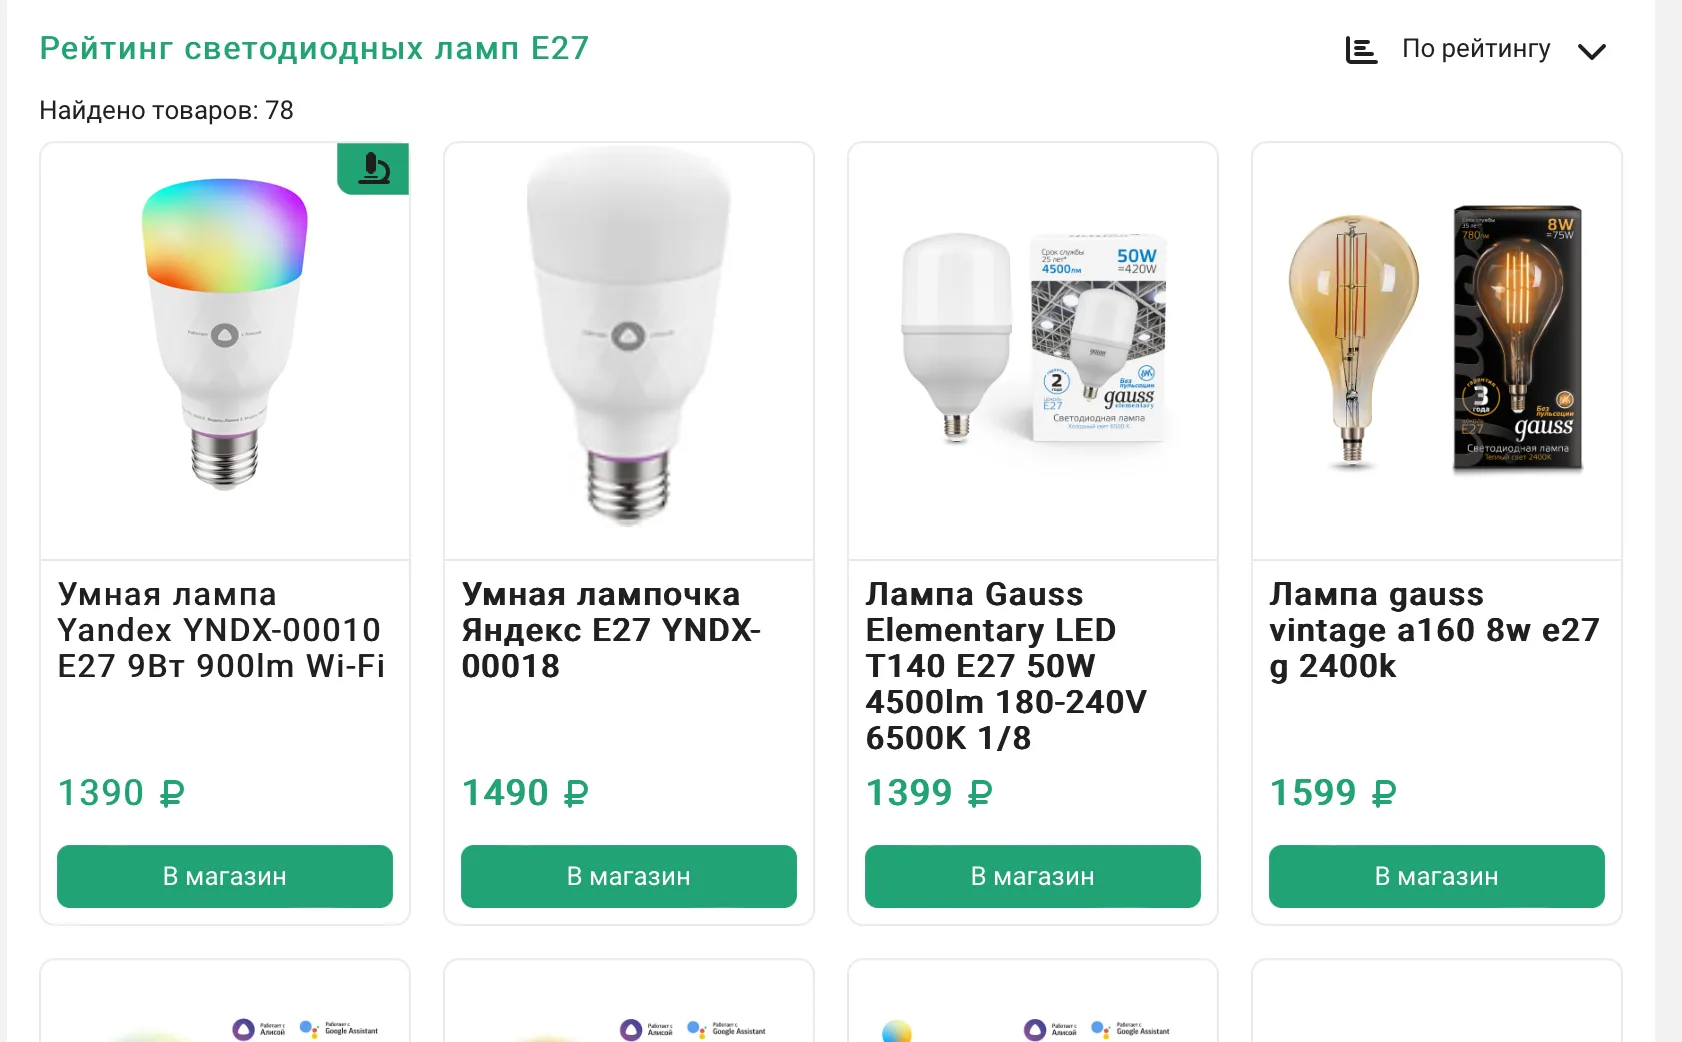Expand the sort chevron arrow
The width and height of the screenshot is (1682, 1042).
tap(1591, 51)
